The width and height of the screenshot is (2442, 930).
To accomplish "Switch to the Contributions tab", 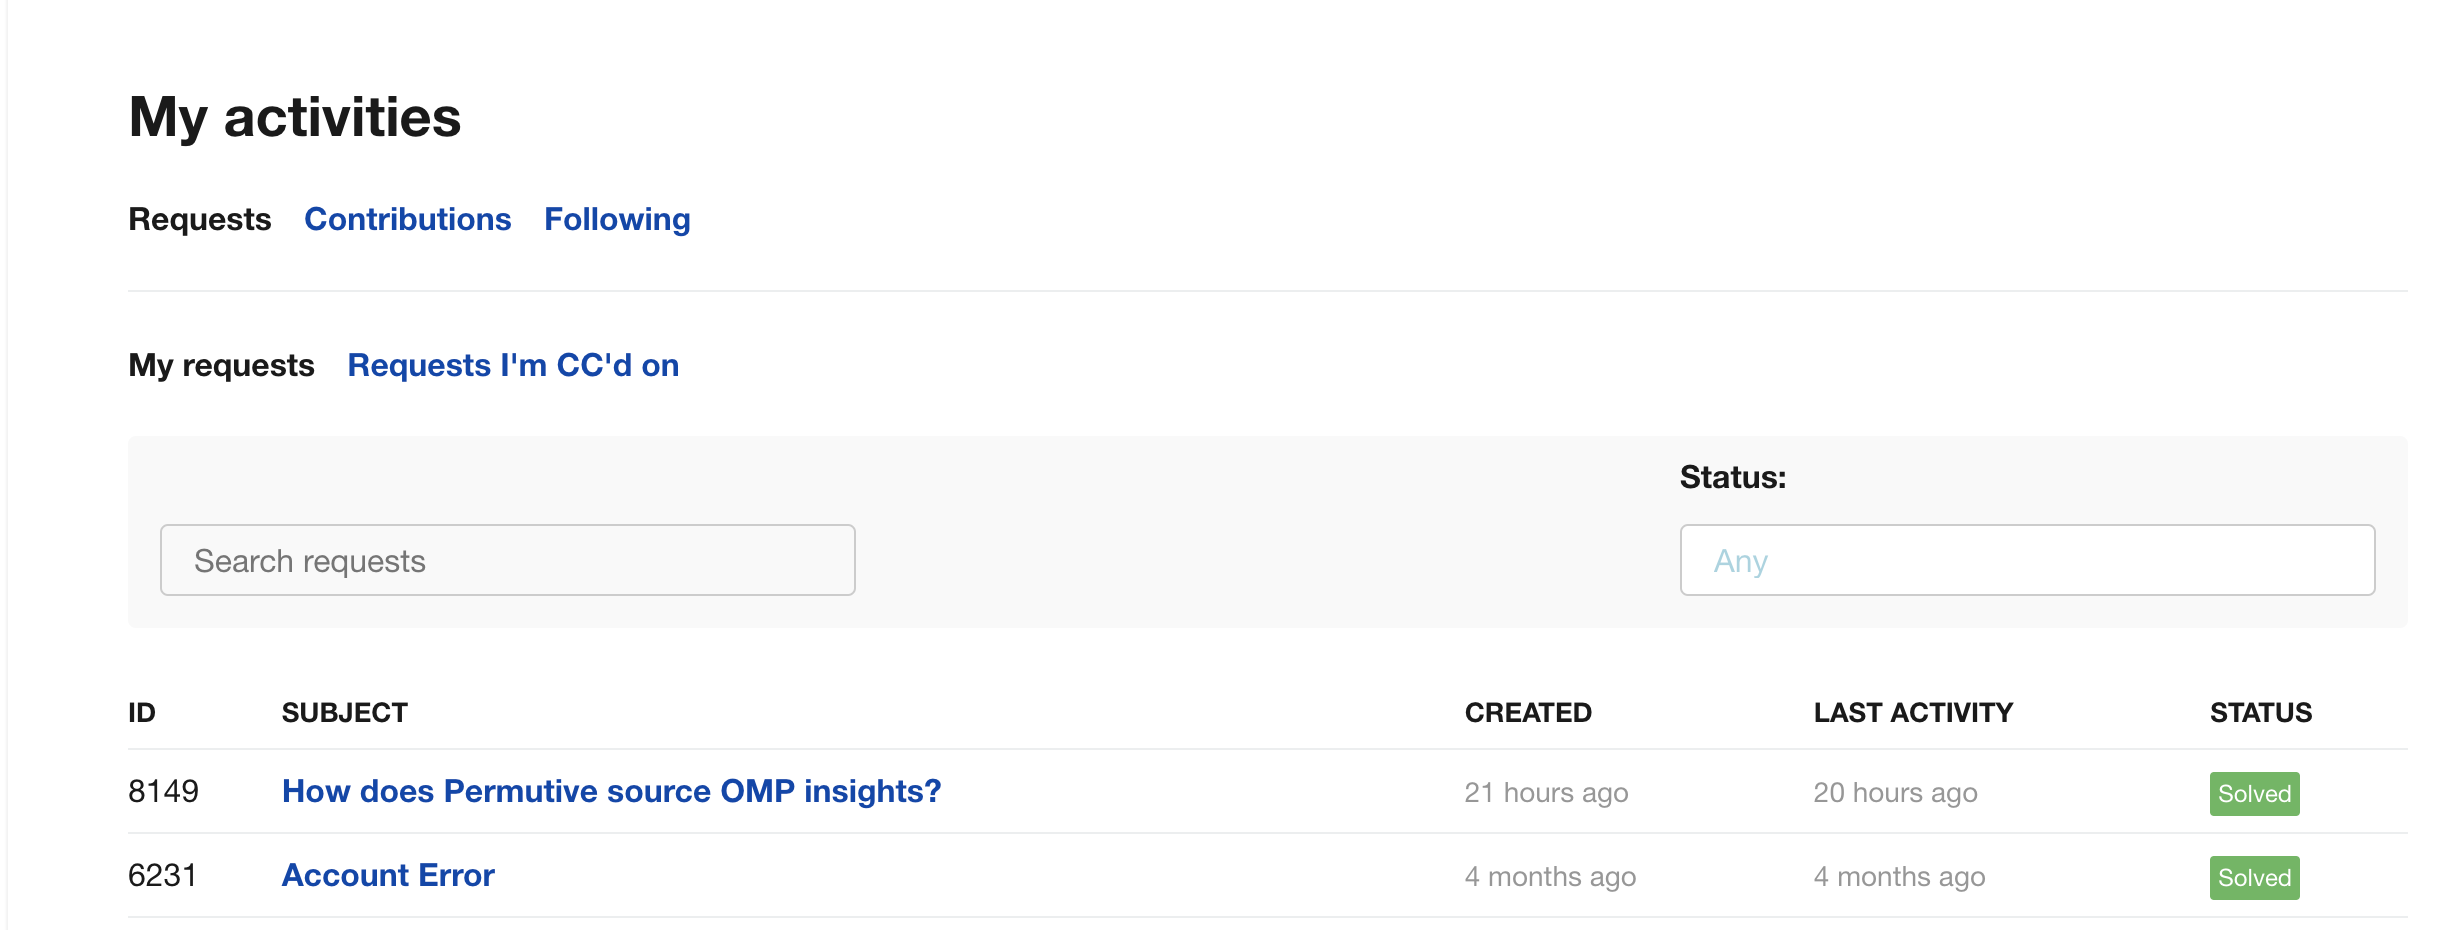I will (407, 219).
